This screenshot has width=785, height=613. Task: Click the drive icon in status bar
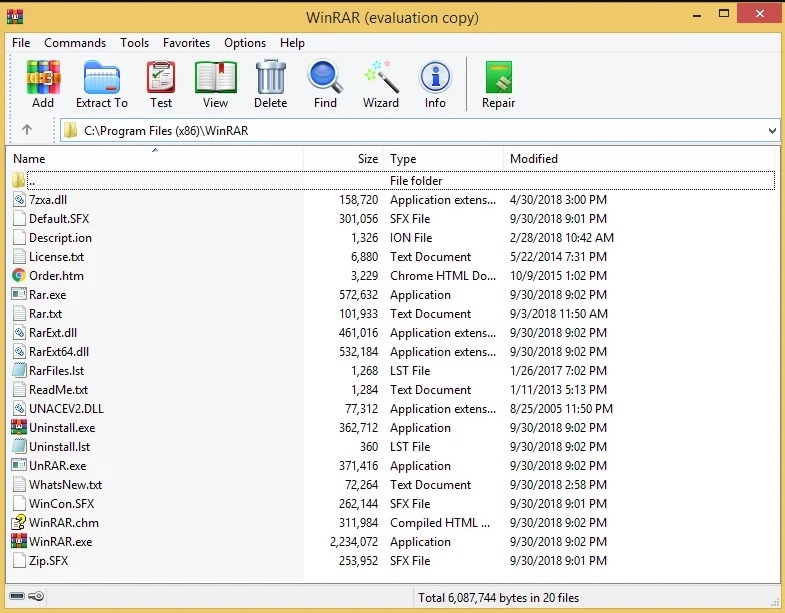point(17,596)
